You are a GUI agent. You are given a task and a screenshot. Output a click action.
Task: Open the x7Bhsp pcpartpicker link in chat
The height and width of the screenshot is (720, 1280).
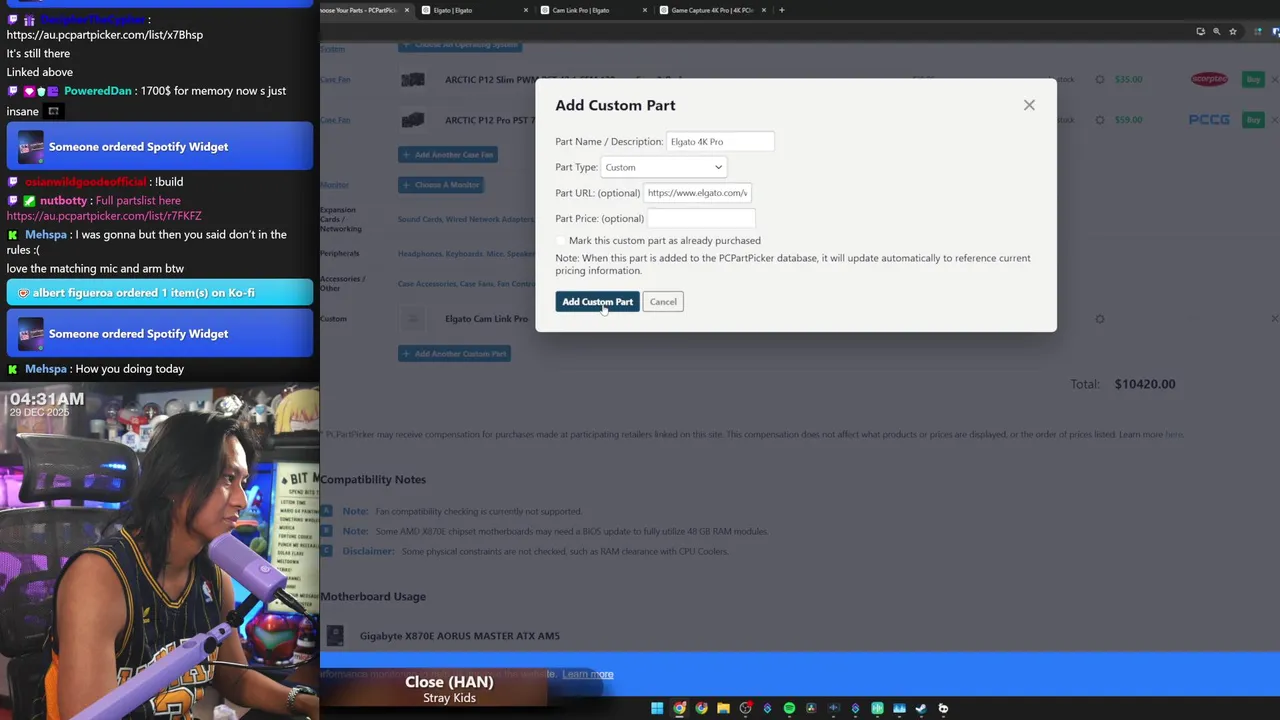(x=104, y=35)
